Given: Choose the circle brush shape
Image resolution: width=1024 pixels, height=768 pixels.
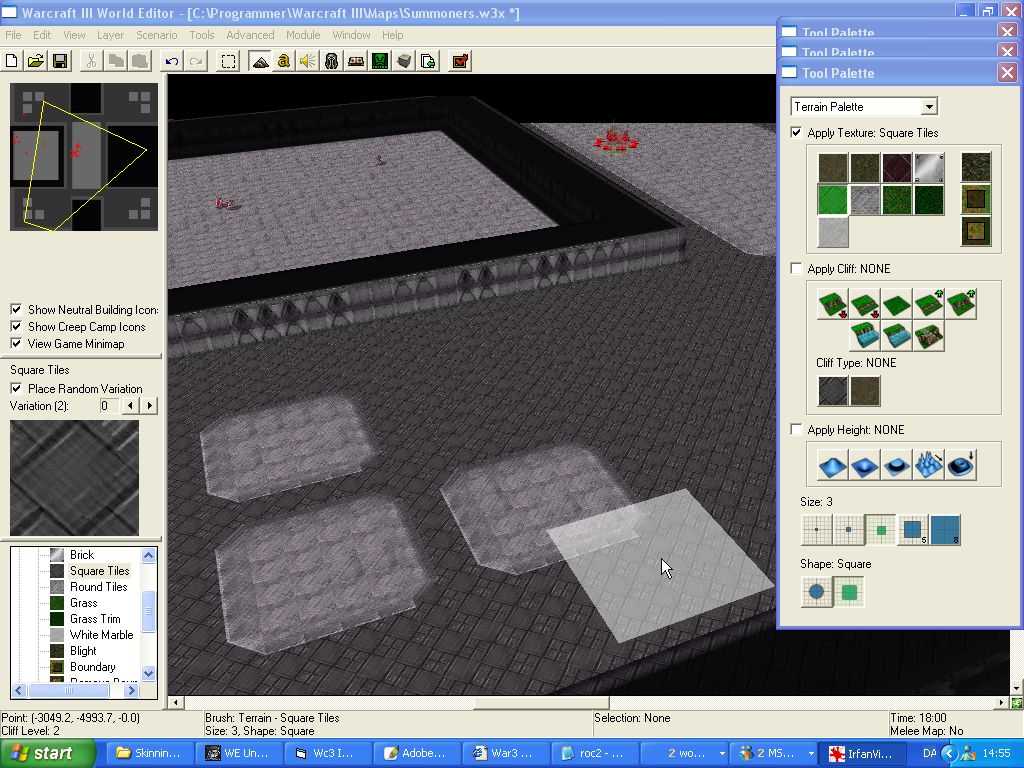Looking at the screenshot, I should coord(817,592).
